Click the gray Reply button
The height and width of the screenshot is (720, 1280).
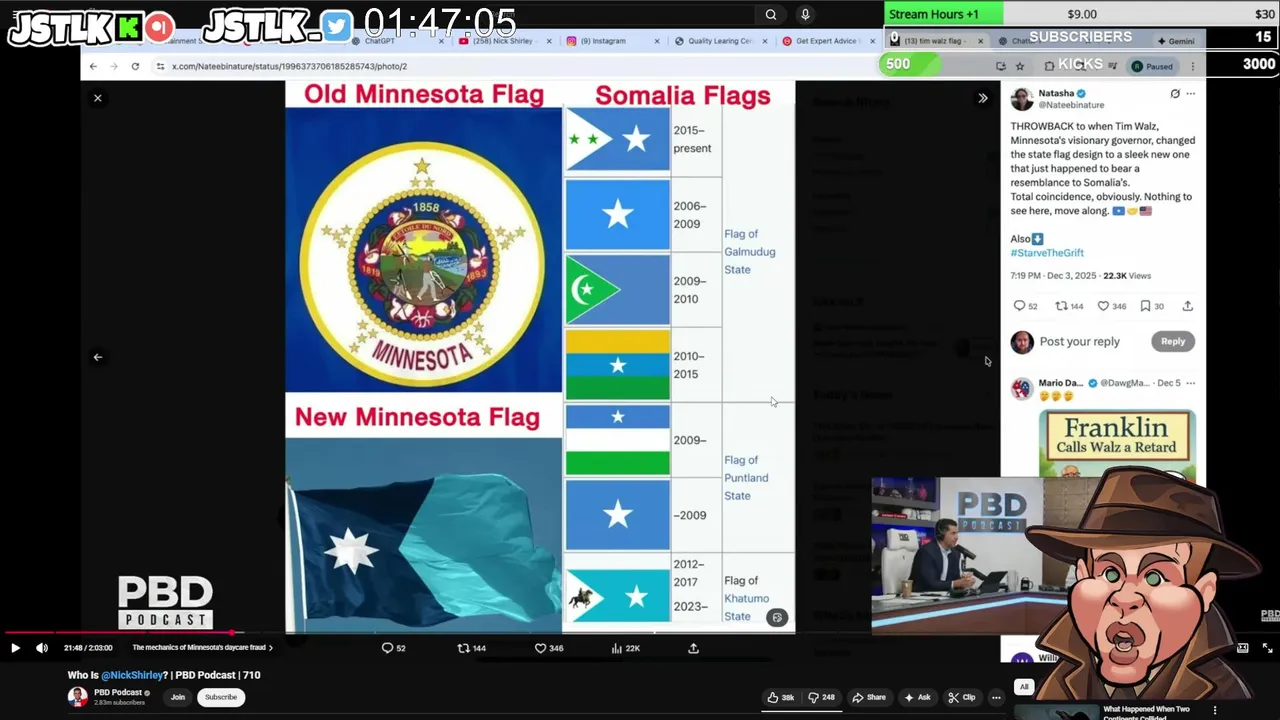1173,341
